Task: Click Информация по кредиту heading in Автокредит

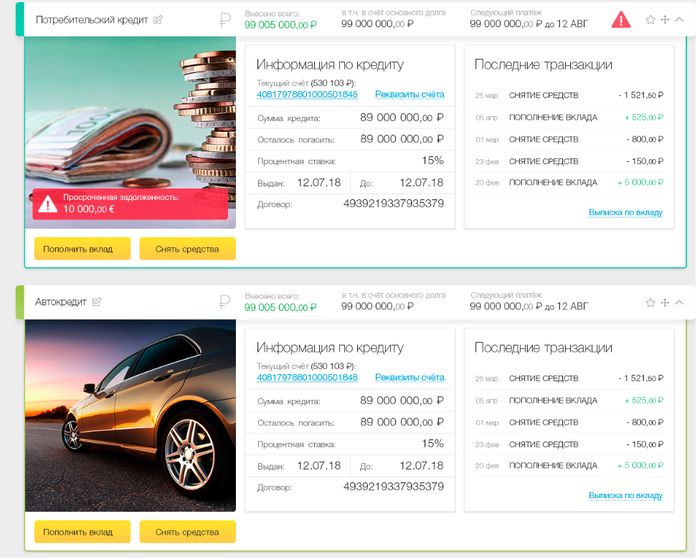Action: [330, 347]
